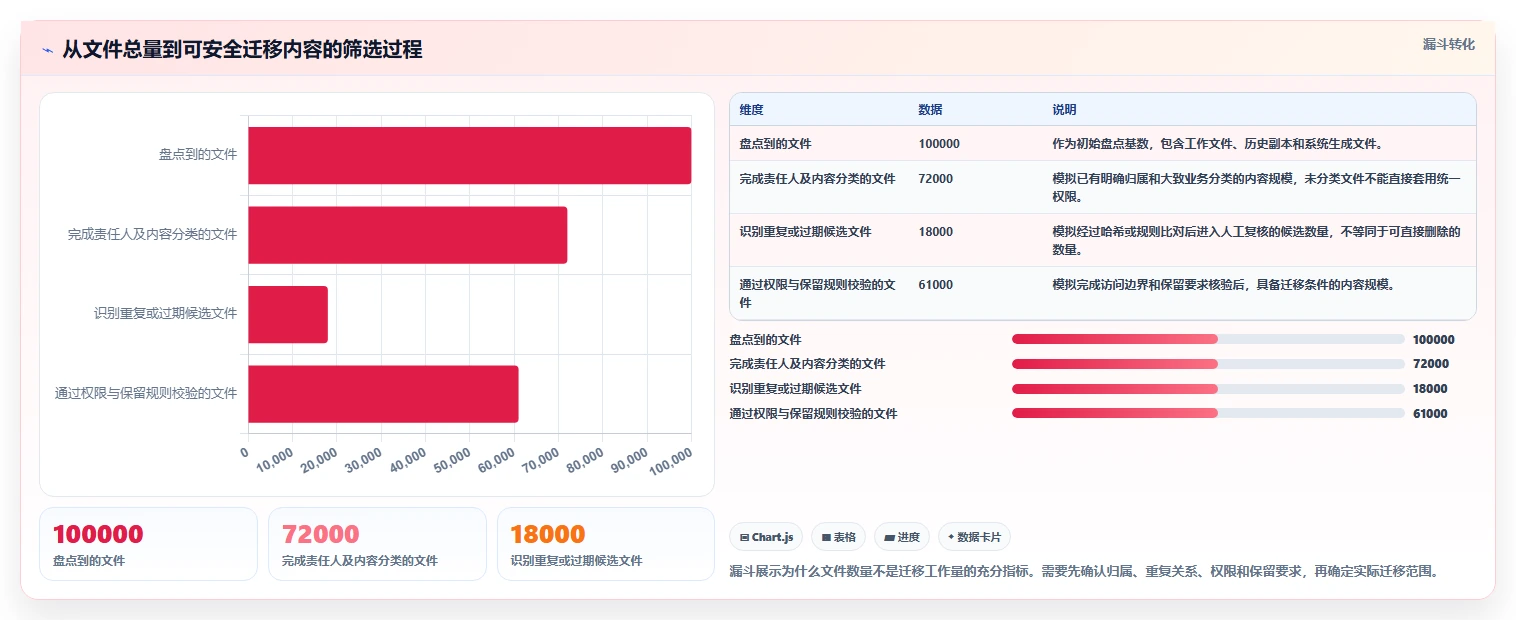This screenshot has width=1516, height=620.
Task: Click the 识别重复或过期候选文件 cell in the table
Action: (805, 232)
